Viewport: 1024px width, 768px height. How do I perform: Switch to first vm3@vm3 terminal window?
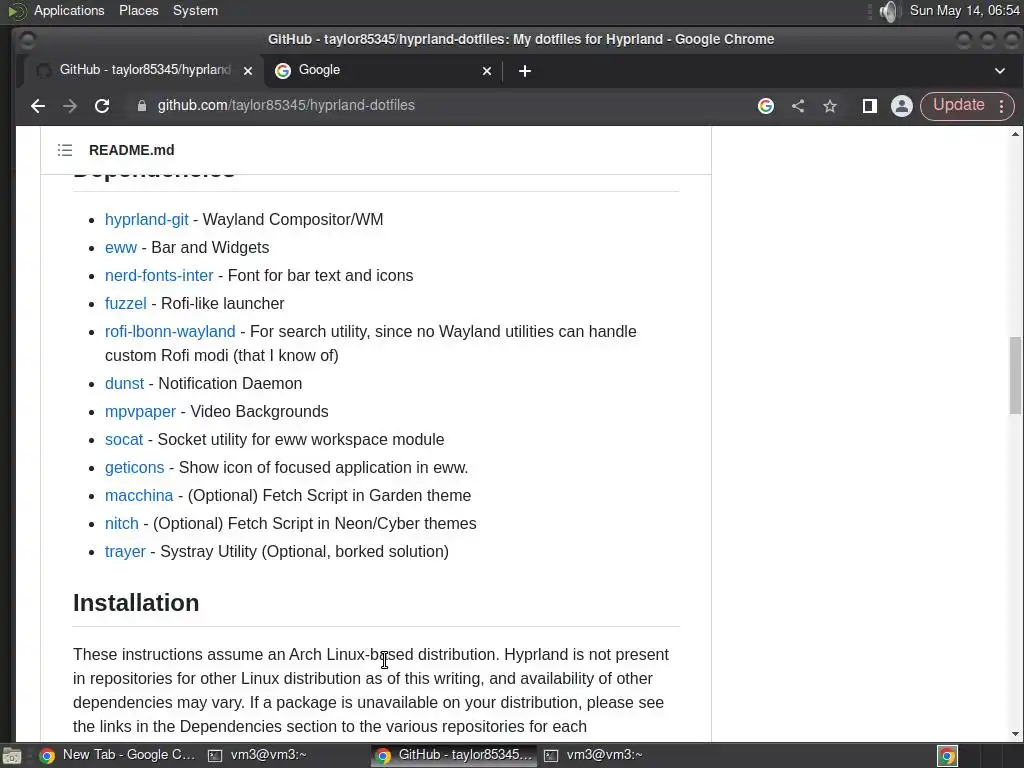pyautogui.click(x=258, y=755)
